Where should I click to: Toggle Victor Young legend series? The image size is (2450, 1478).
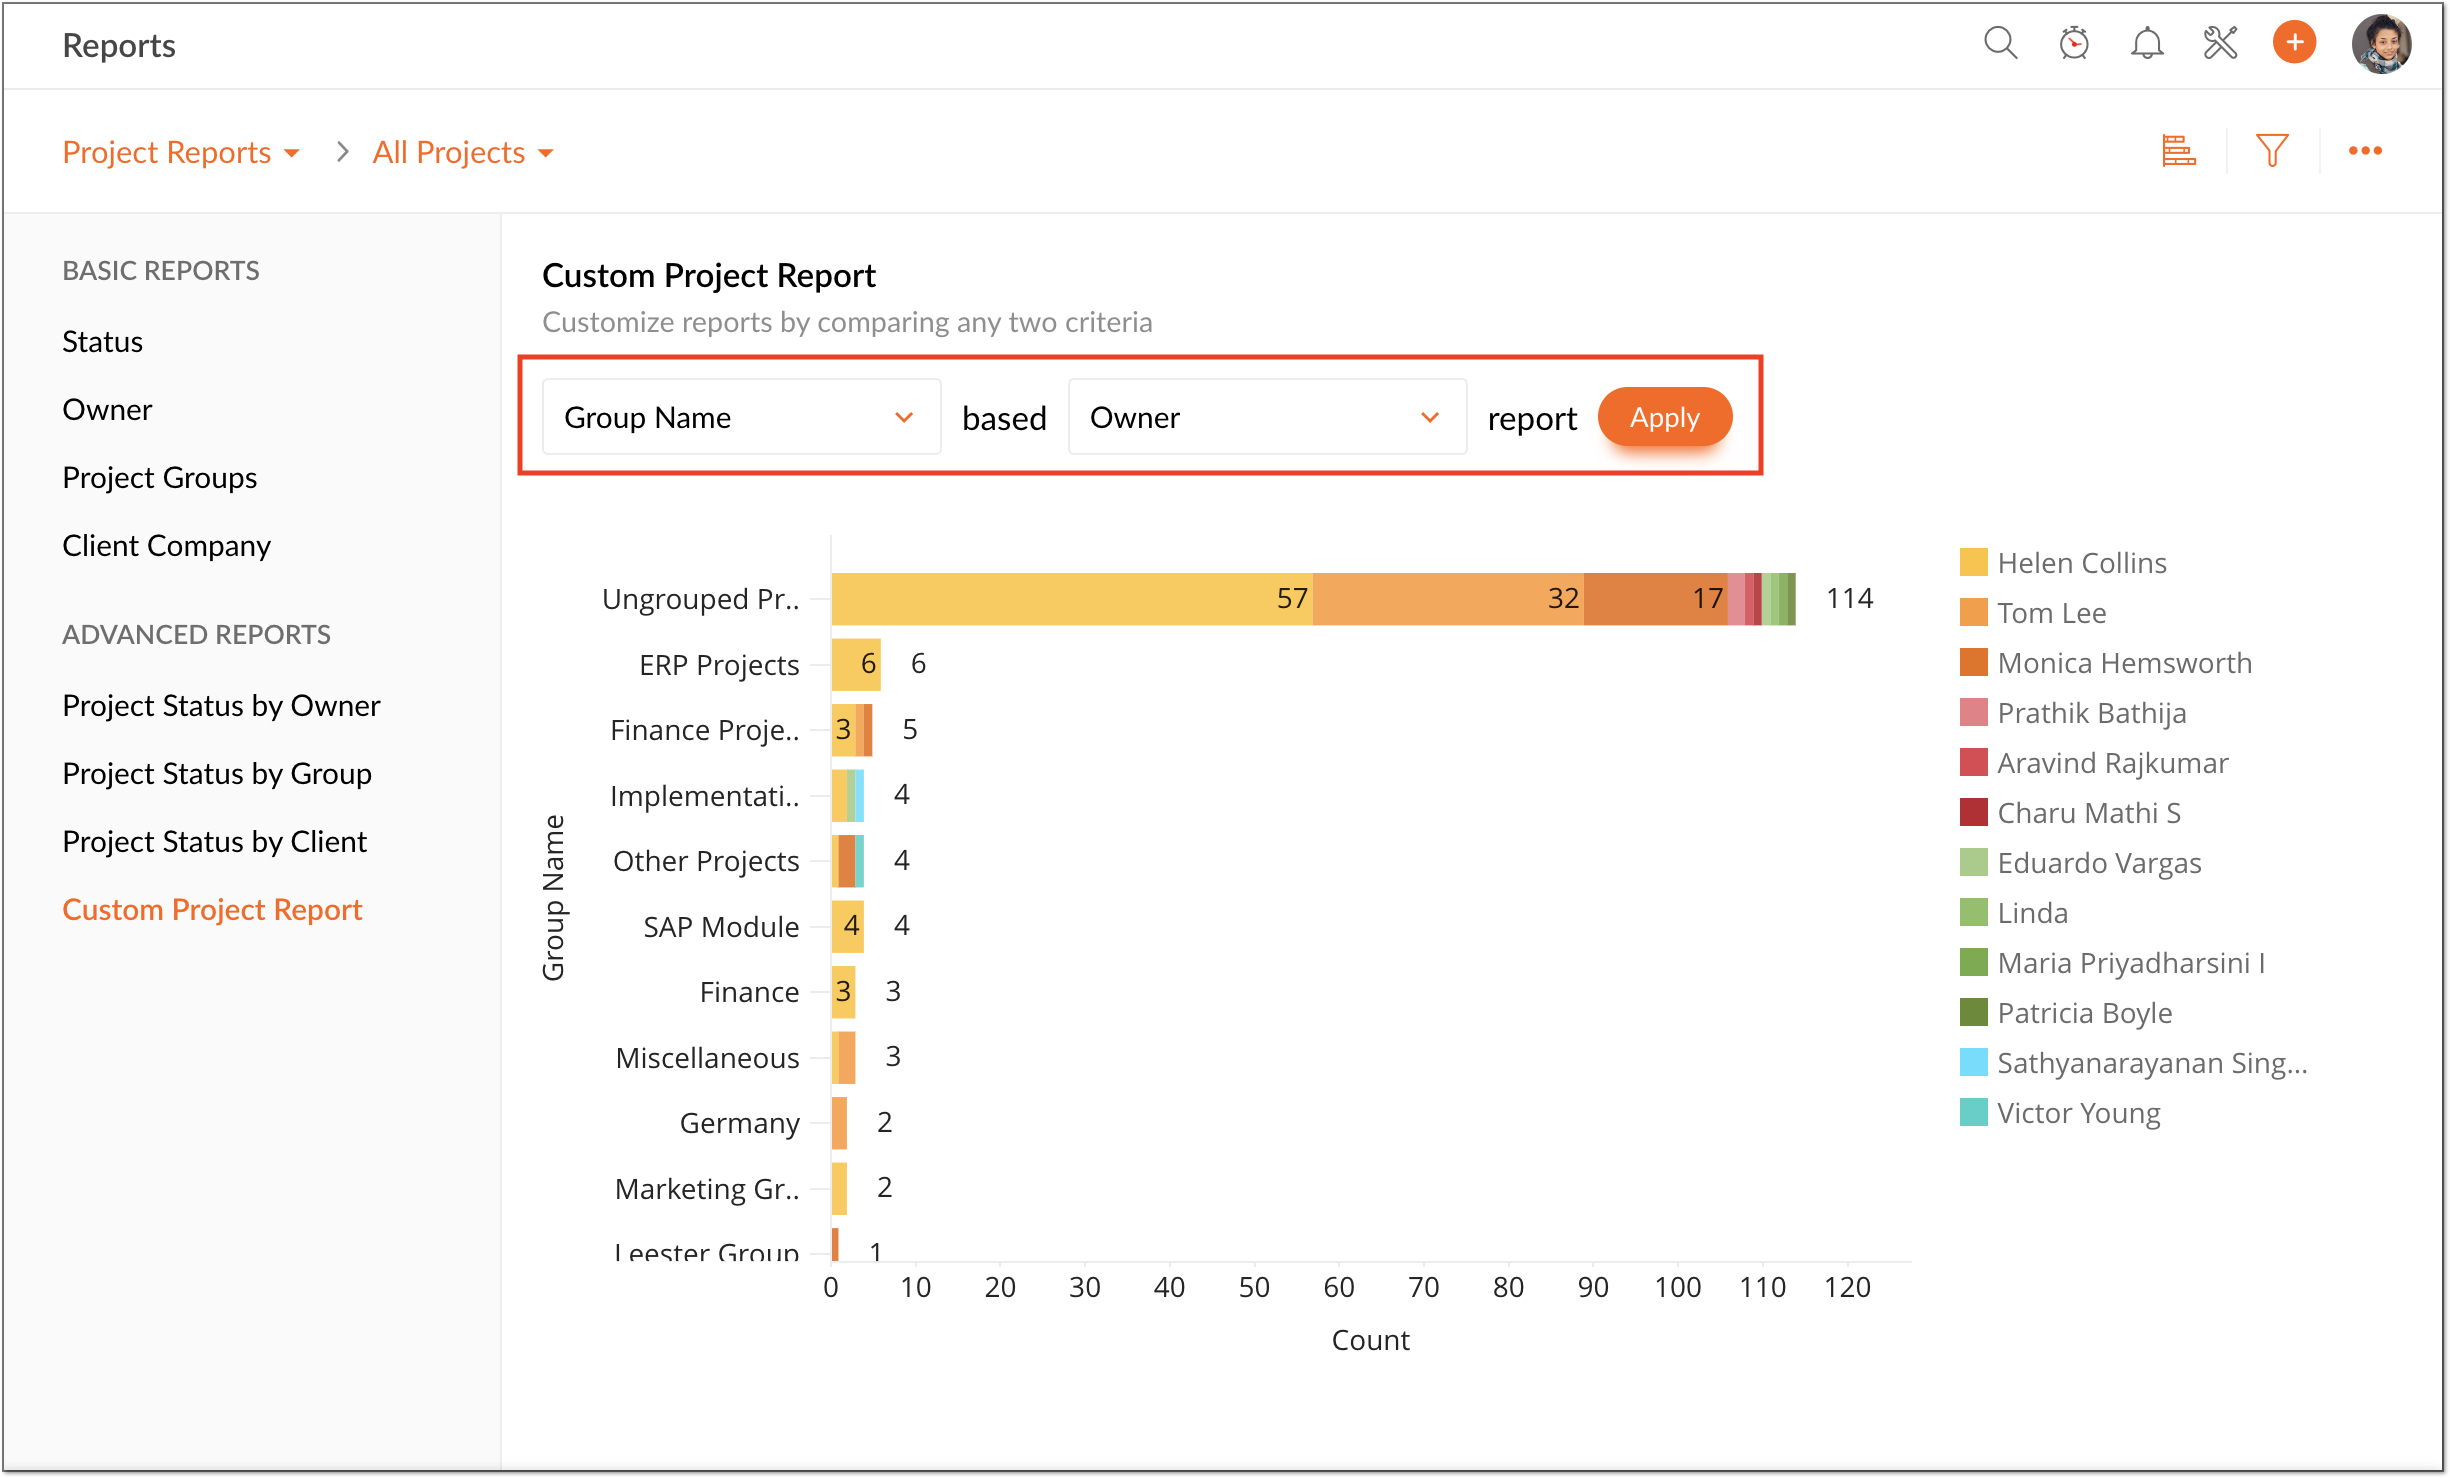coord(2060,1113)
